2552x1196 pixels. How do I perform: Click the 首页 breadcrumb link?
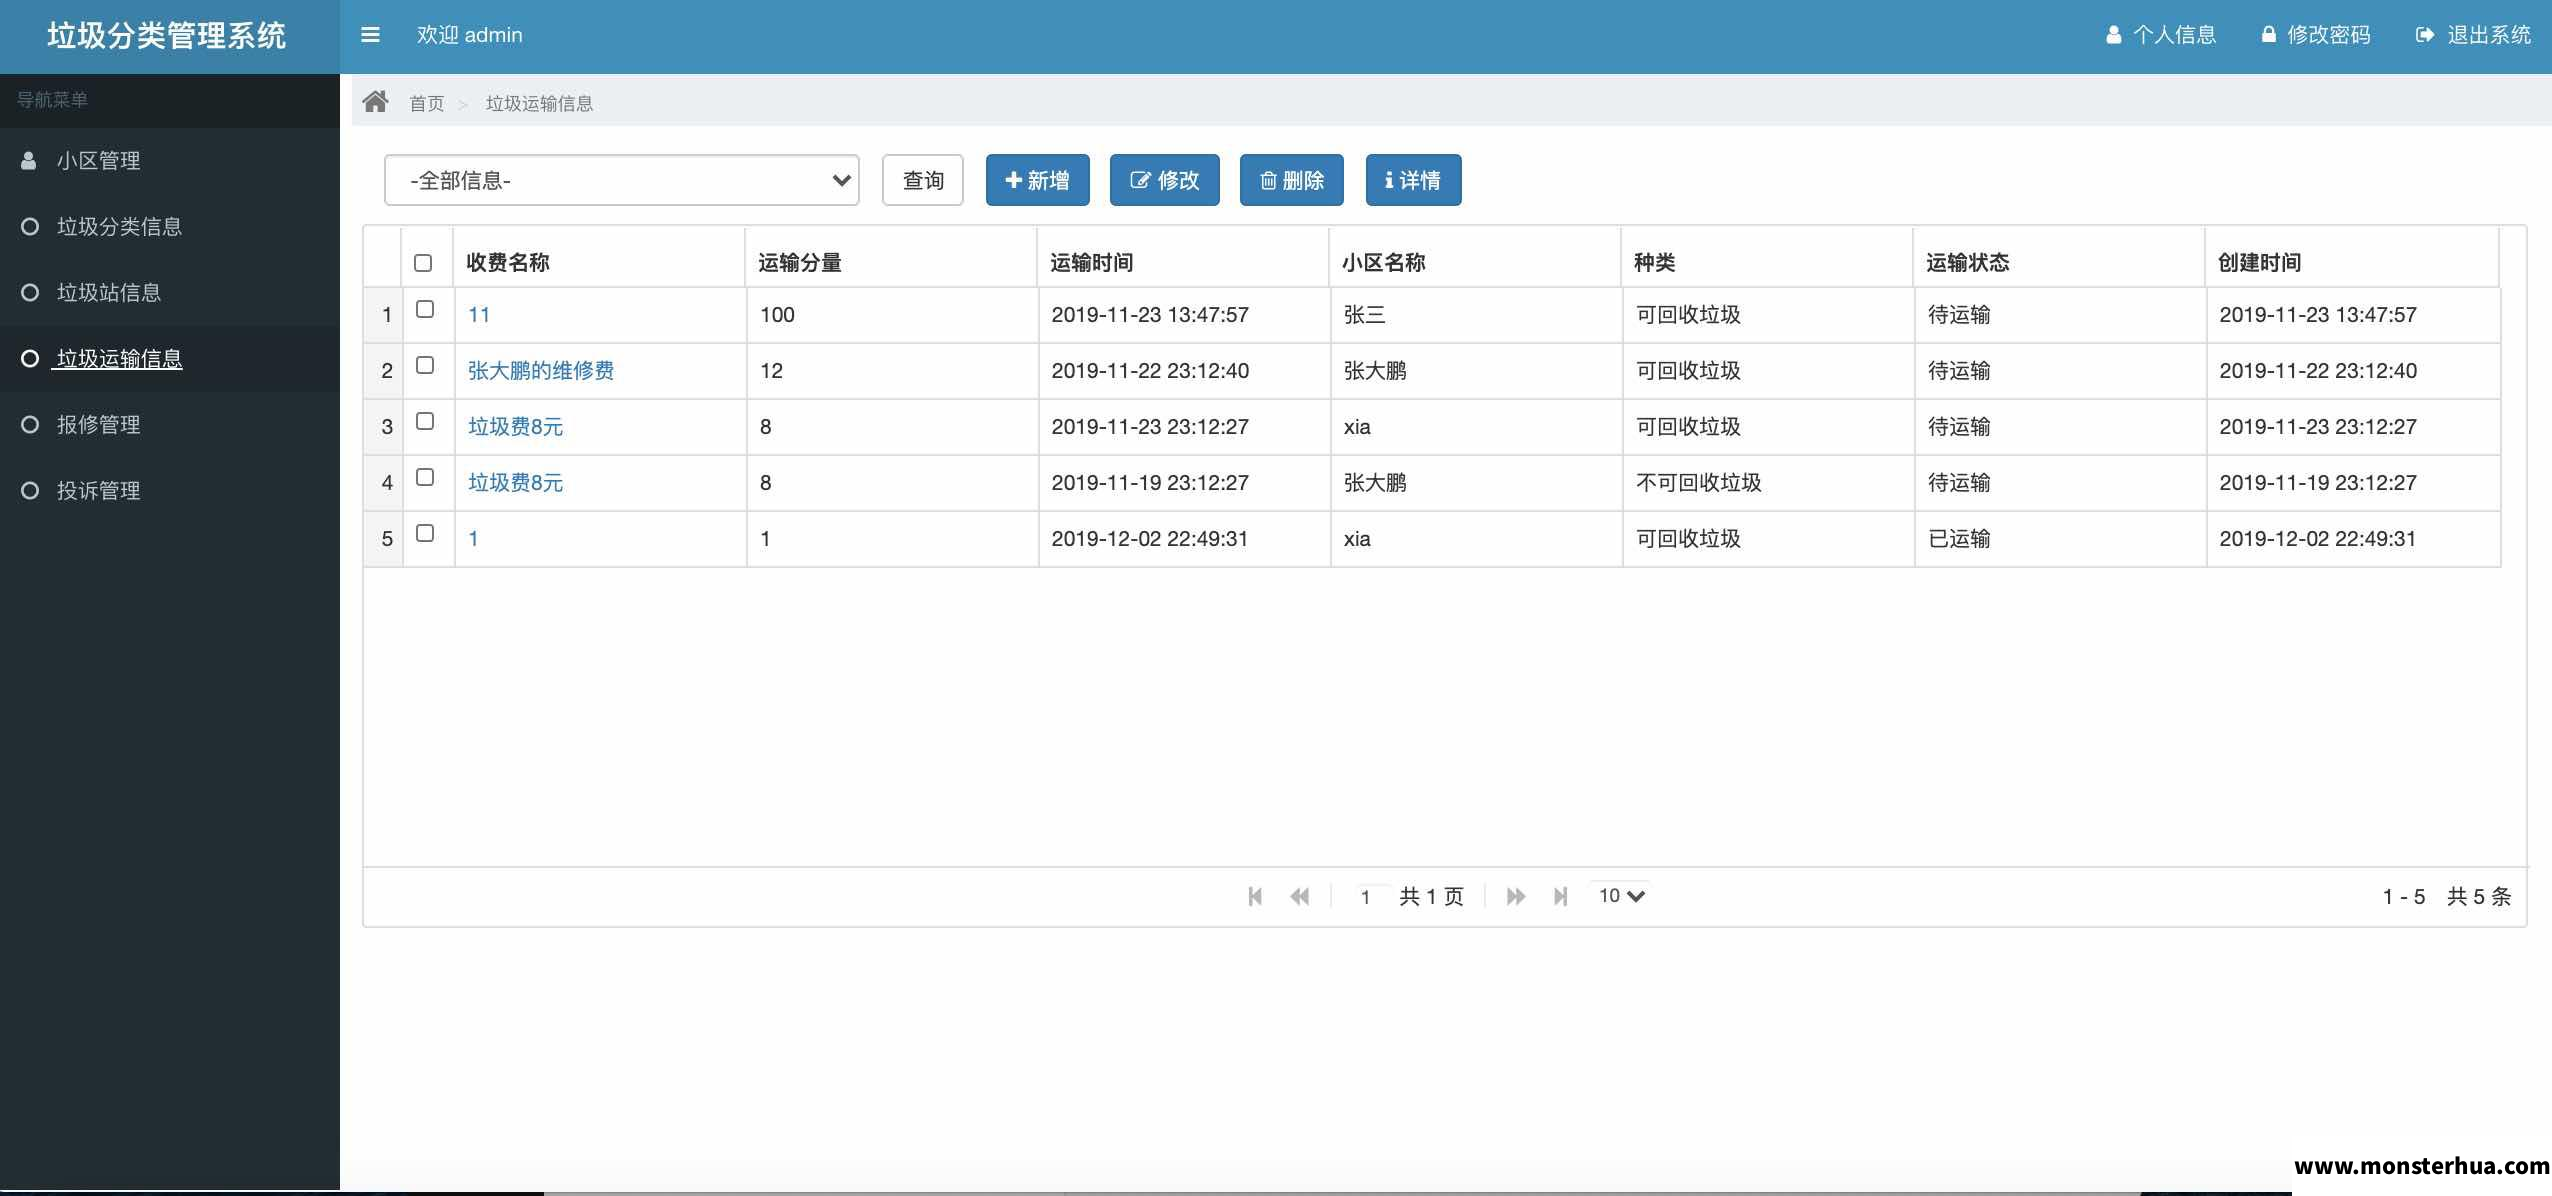[x=427, y=103]
